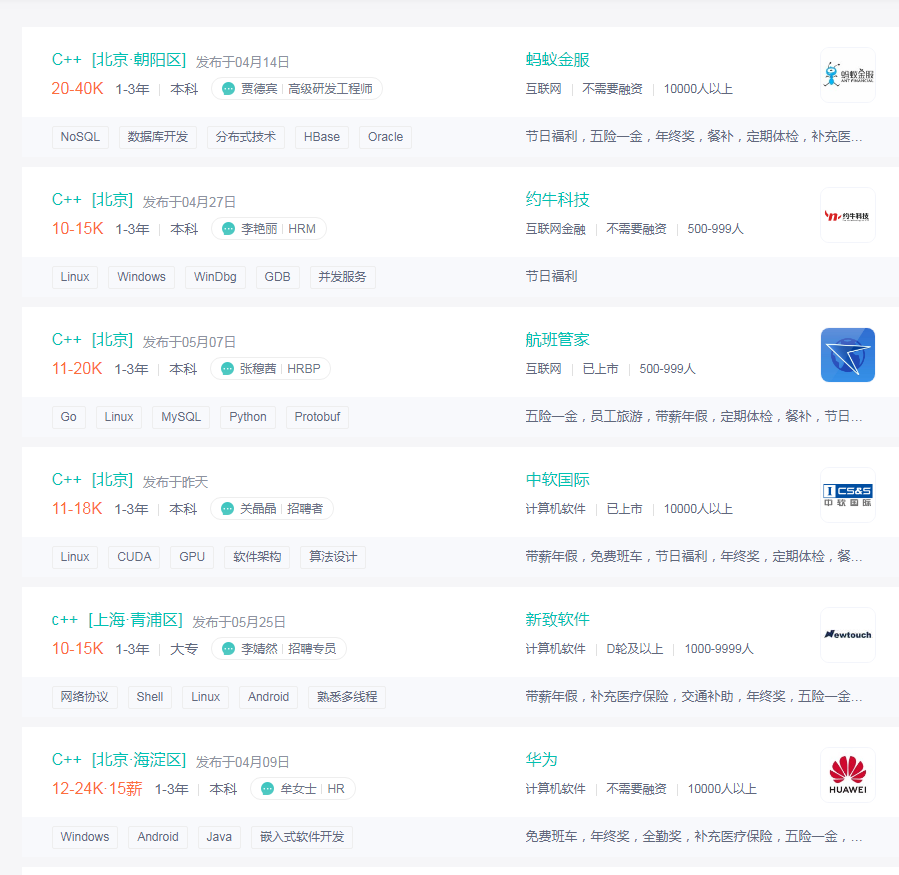Click chat bubble icon beside 牟女士
The image size is (899, 875).
pyautogui.click(x=267, y=788)
